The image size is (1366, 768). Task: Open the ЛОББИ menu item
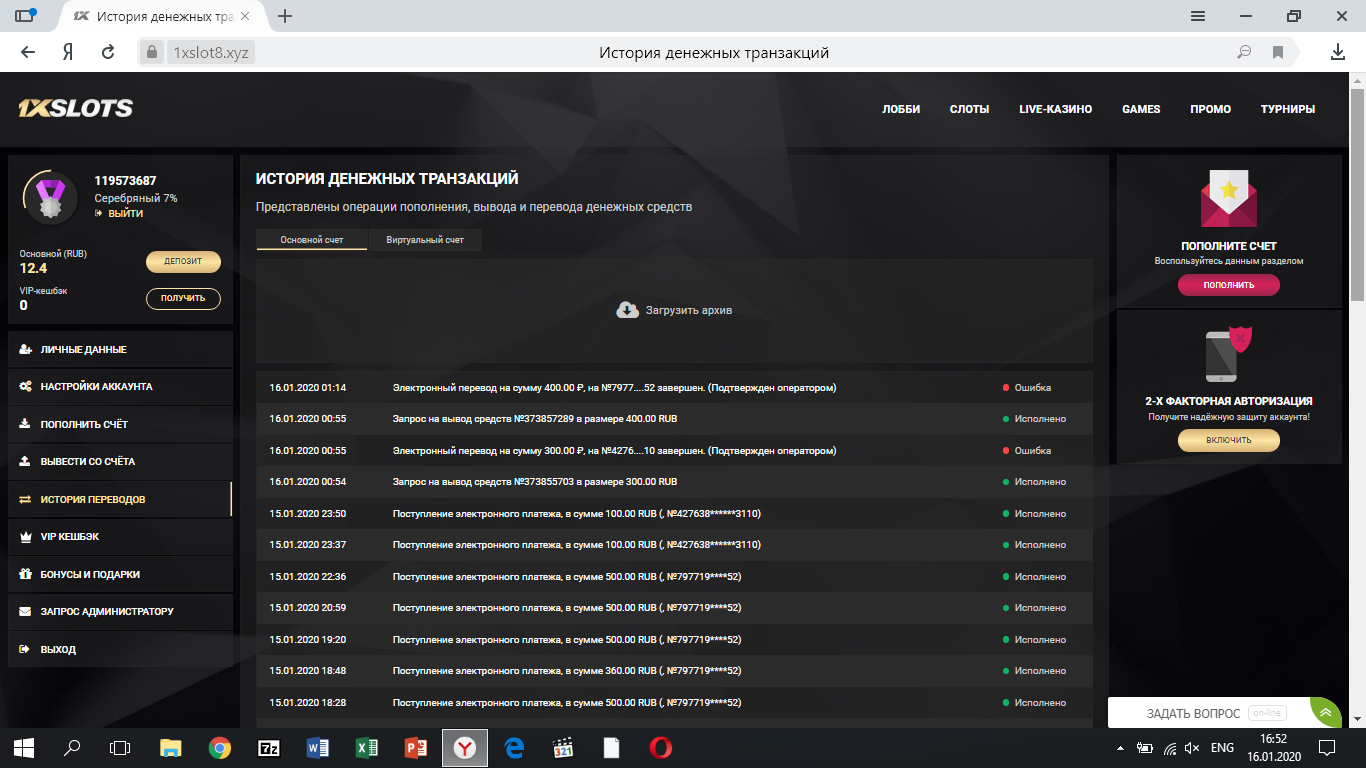(x=901, y=109)
